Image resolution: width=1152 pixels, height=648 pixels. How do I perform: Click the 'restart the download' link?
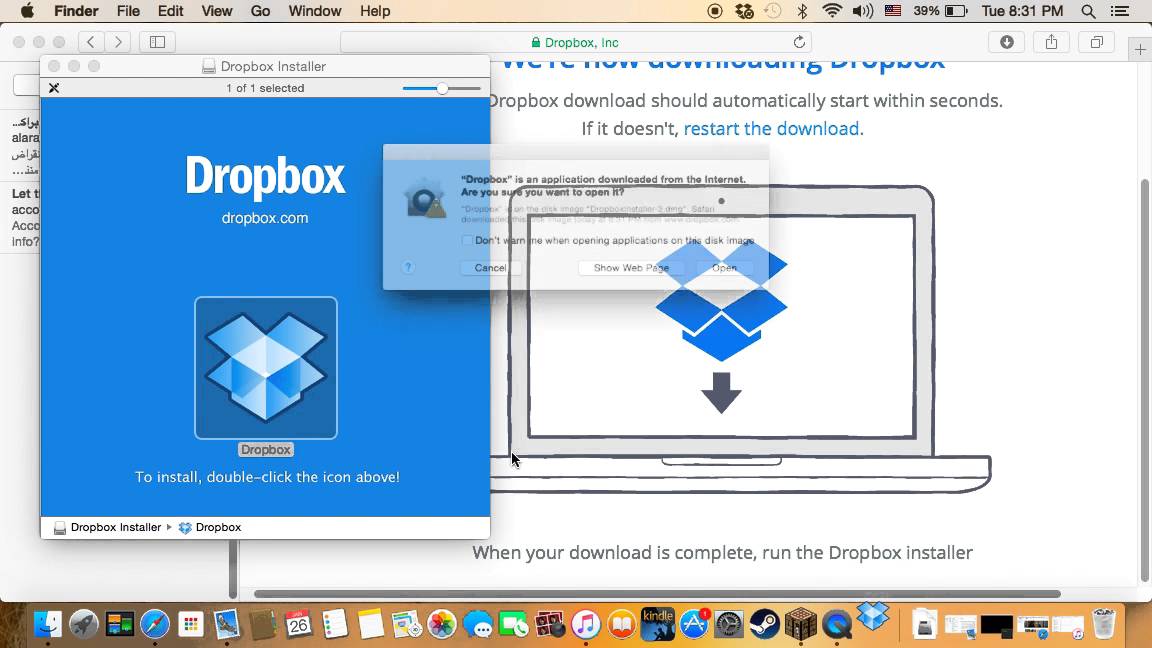[772, 129]
